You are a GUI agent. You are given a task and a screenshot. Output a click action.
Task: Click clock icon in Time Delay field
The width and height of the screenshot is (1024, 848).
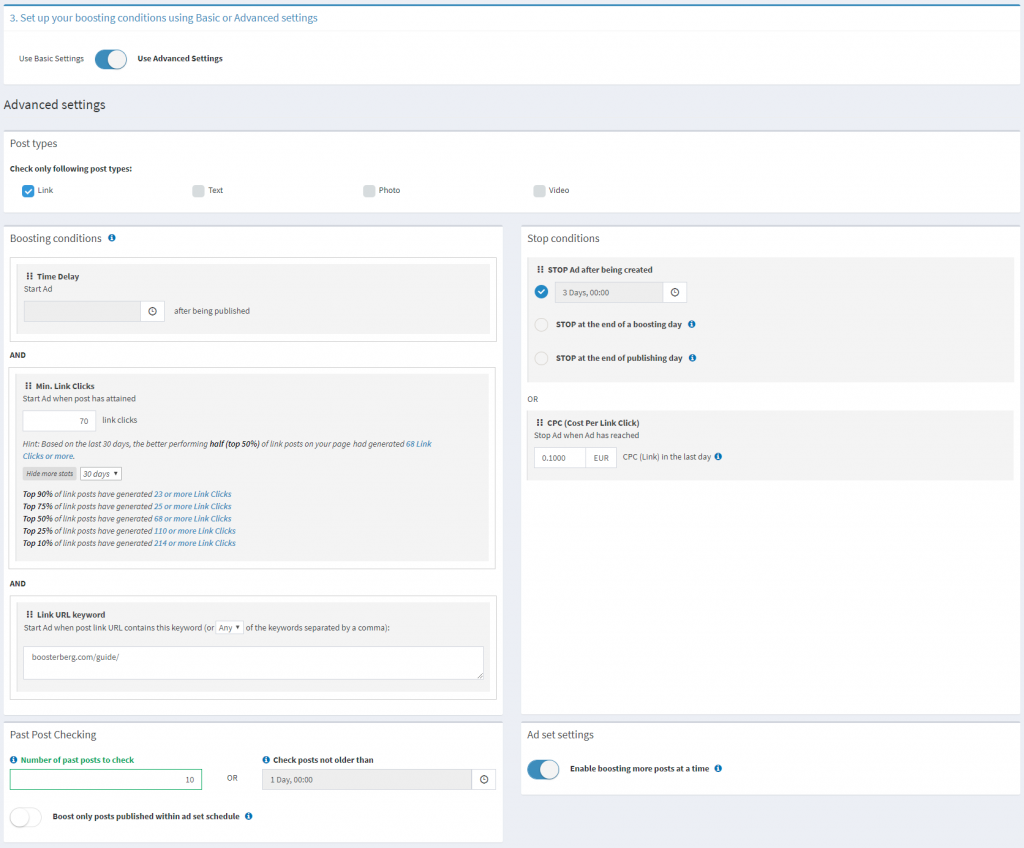[x=152, y=311]
